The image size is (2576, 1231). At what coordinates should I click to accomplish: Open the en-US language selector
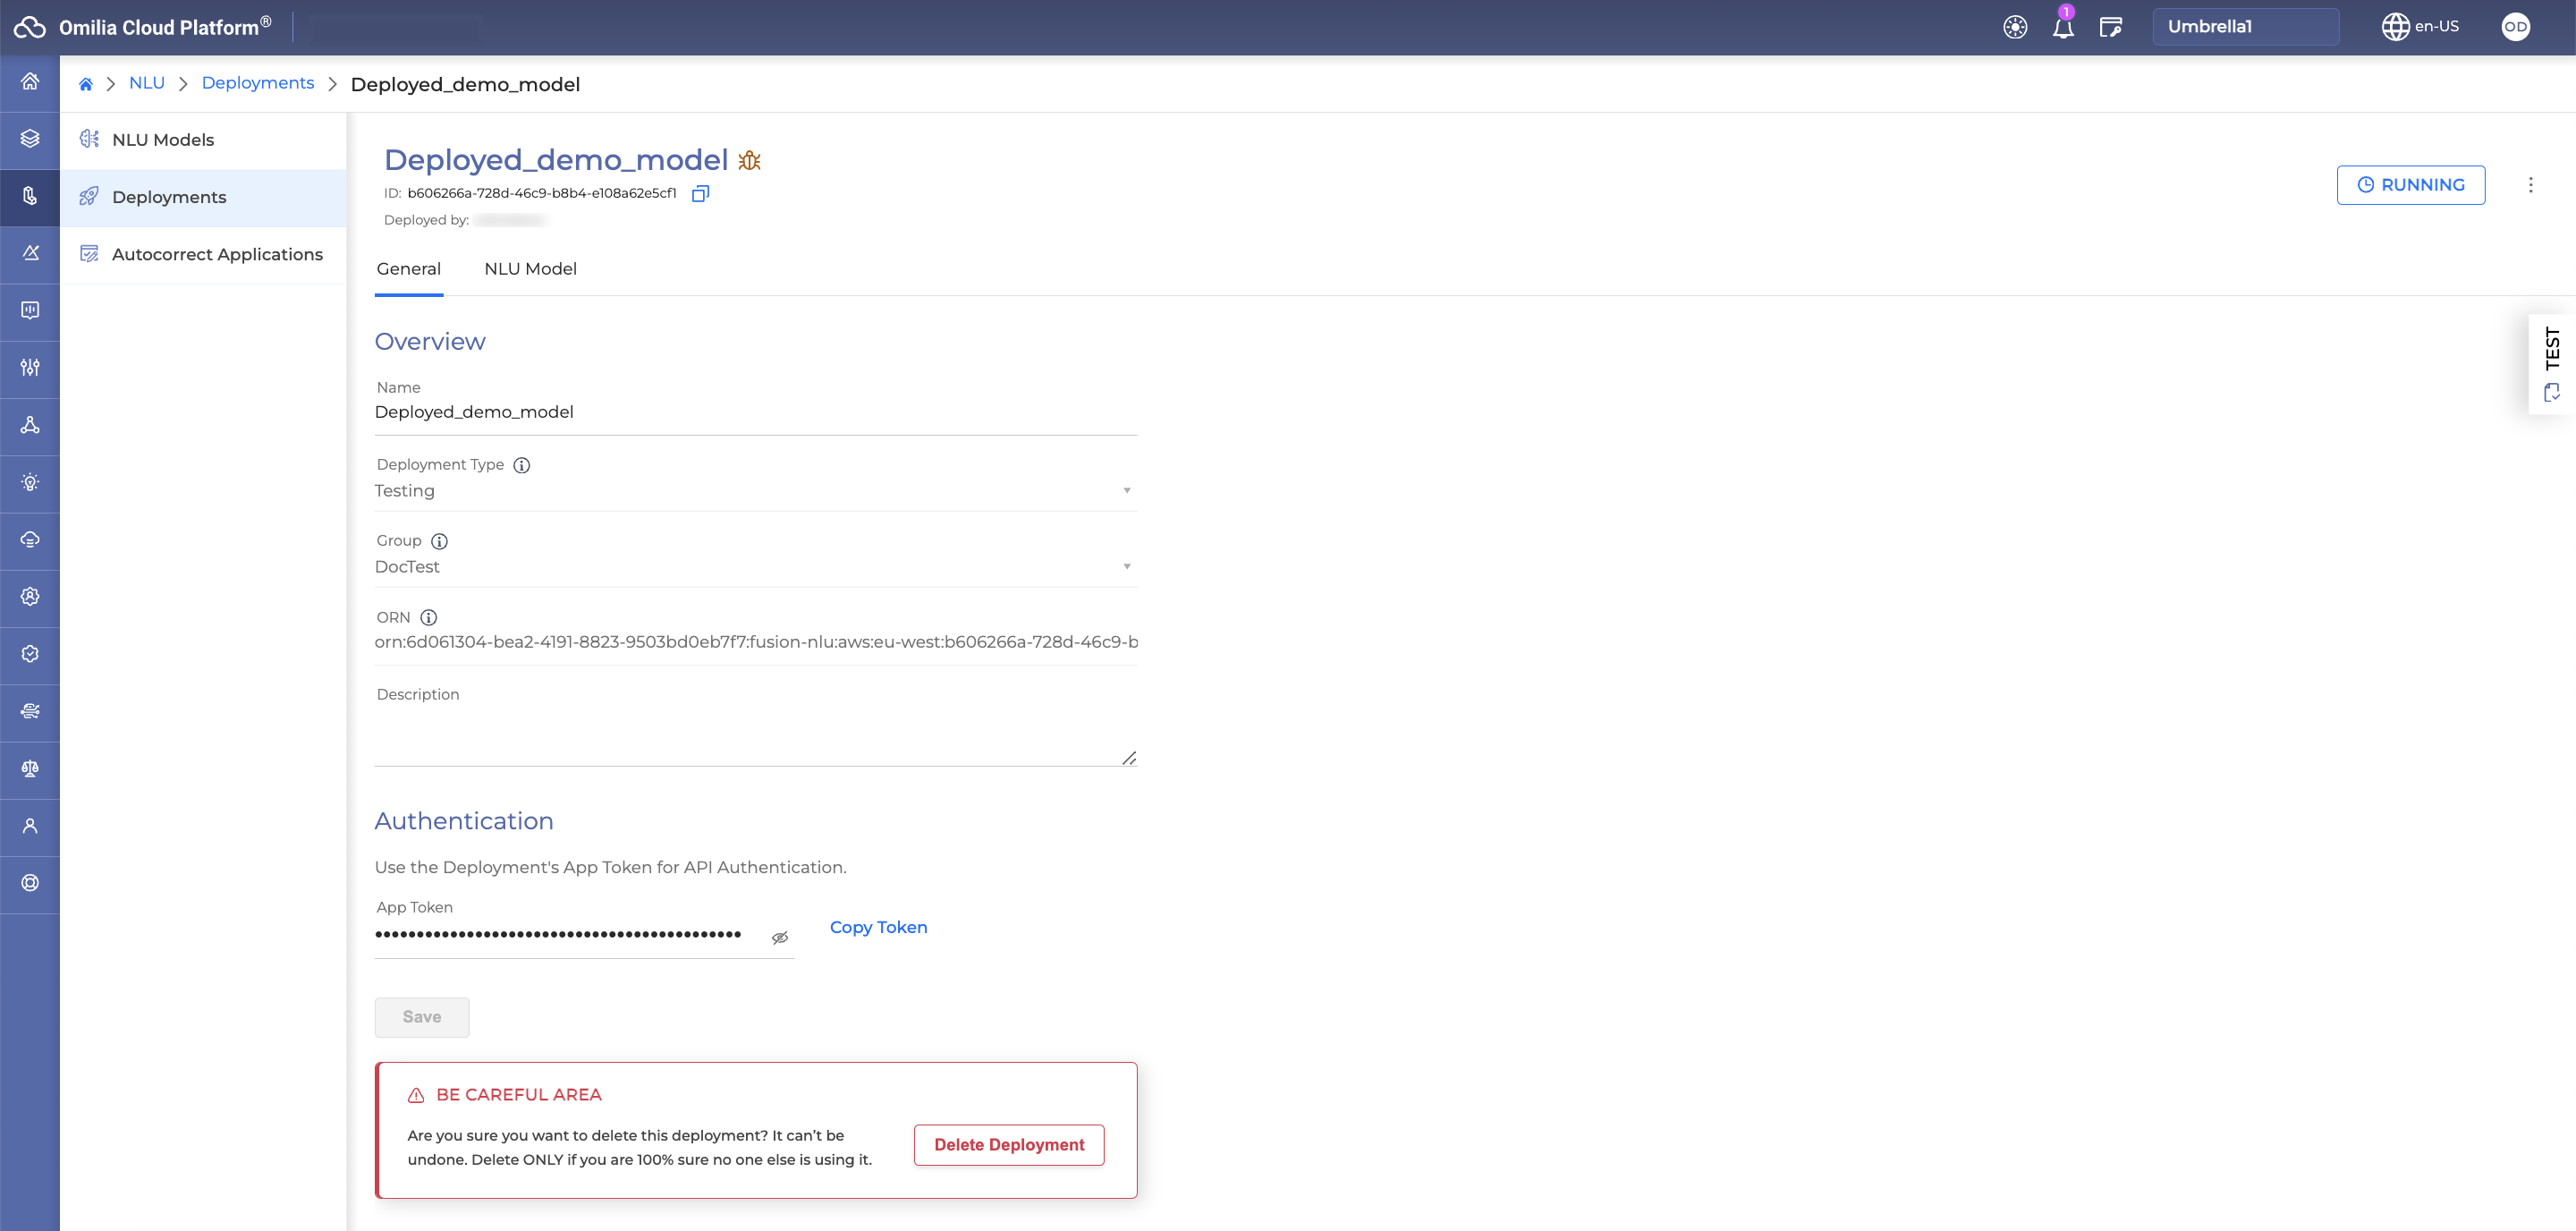2420,27
